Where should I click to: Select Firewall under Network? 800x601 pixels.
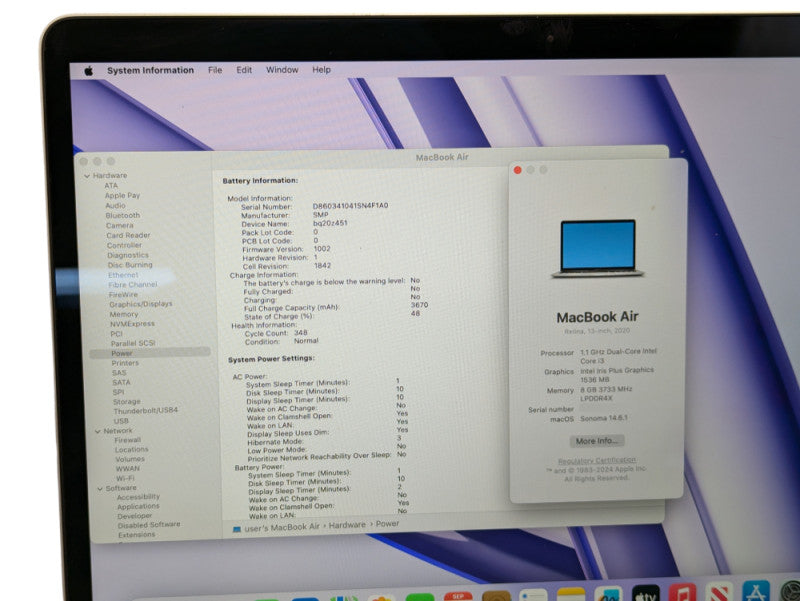[x=128, y=440]
